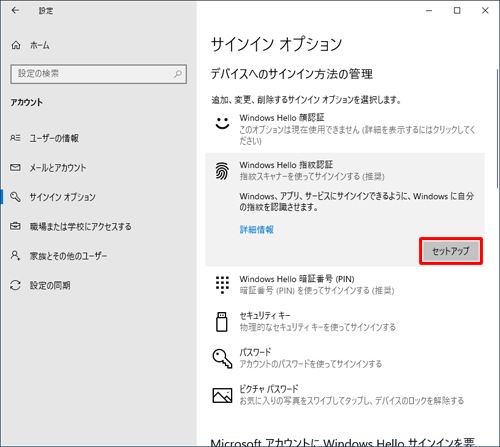Click デバイスへのサインイン方法の管理 heading
Image resolution: width=500 pixels, height=447 pixels.
292,74
